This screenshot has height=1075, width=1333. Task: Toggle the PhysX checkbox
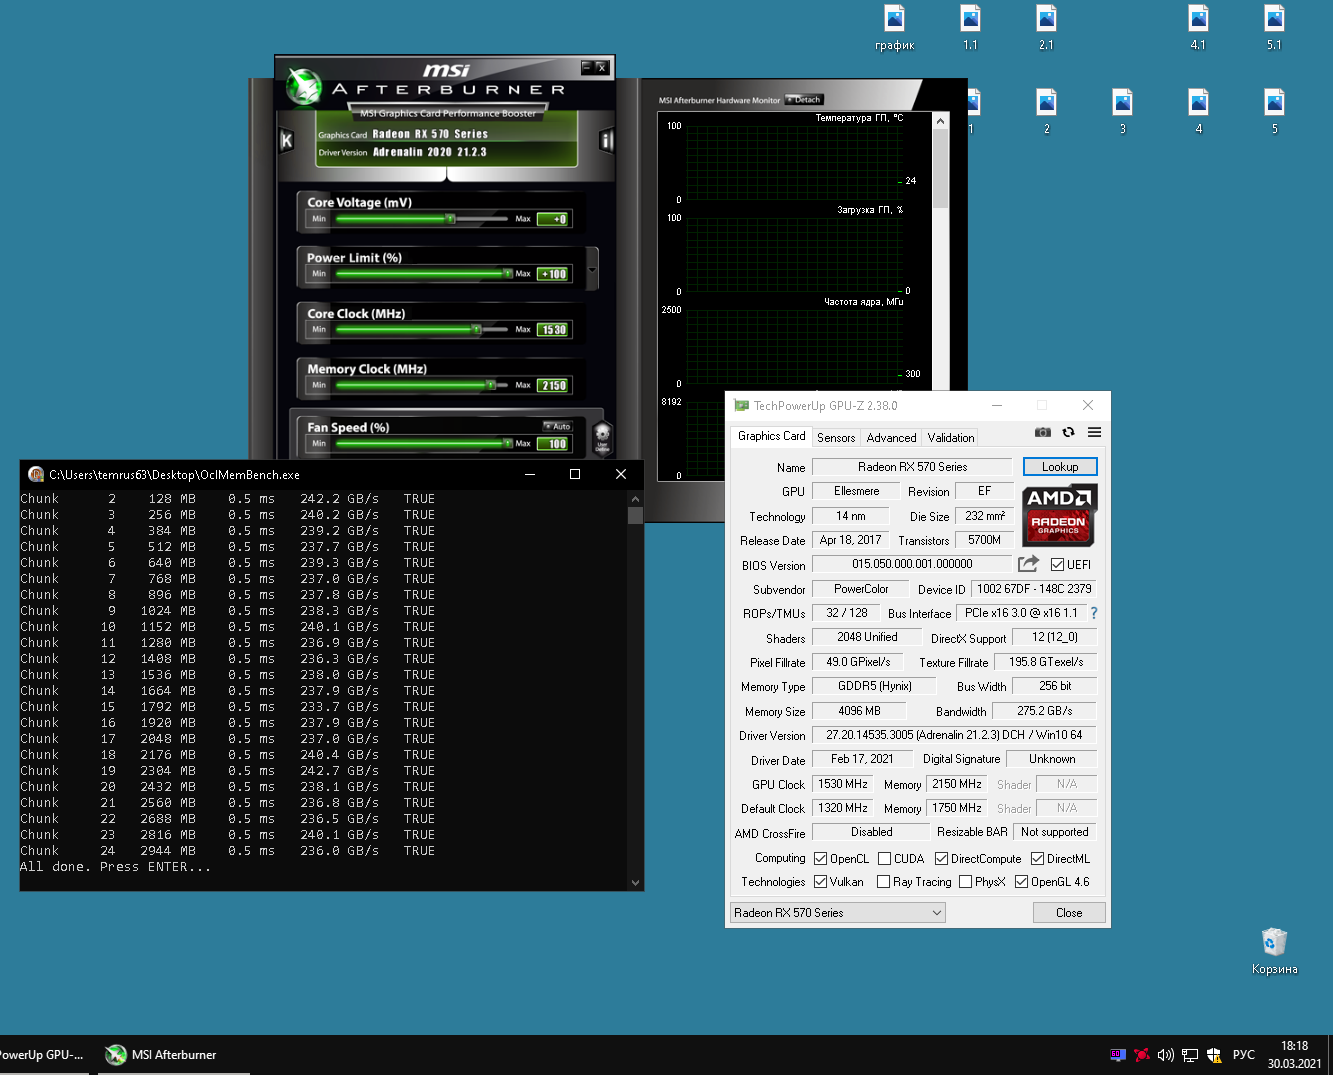click(965, 882)
